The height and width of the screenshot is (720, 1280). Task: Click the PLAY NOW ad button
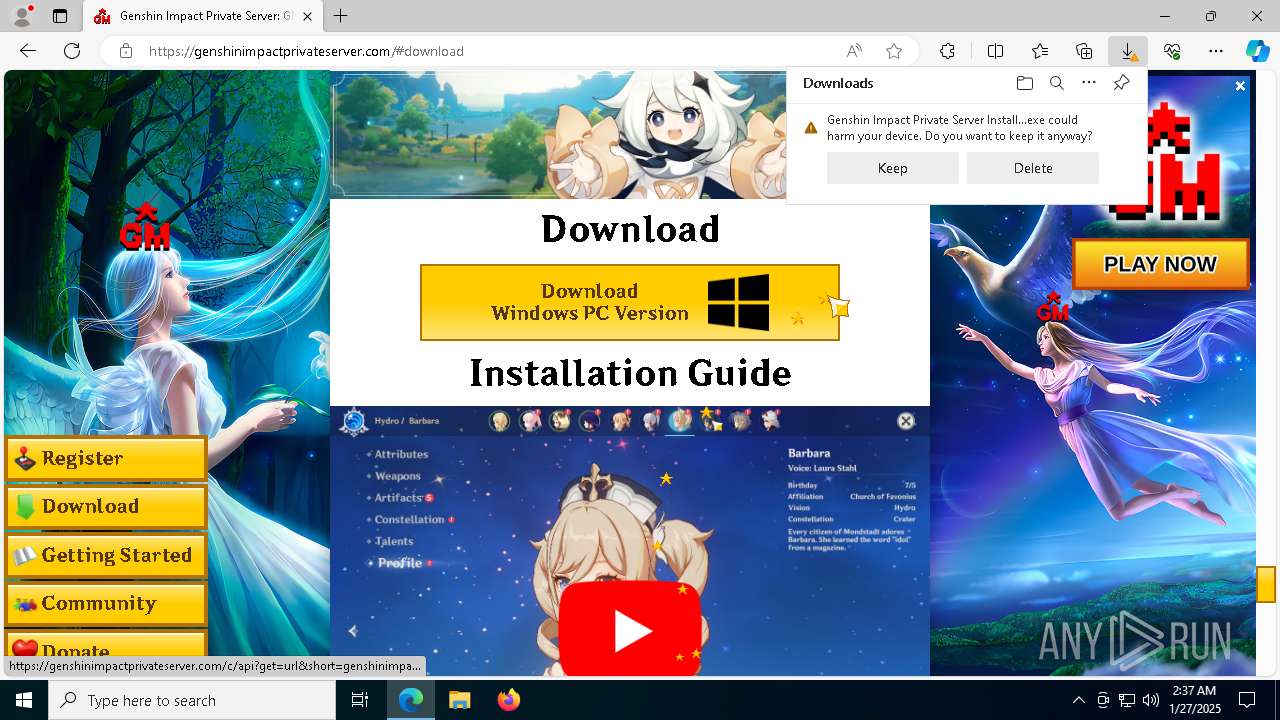coord(1160,264)
